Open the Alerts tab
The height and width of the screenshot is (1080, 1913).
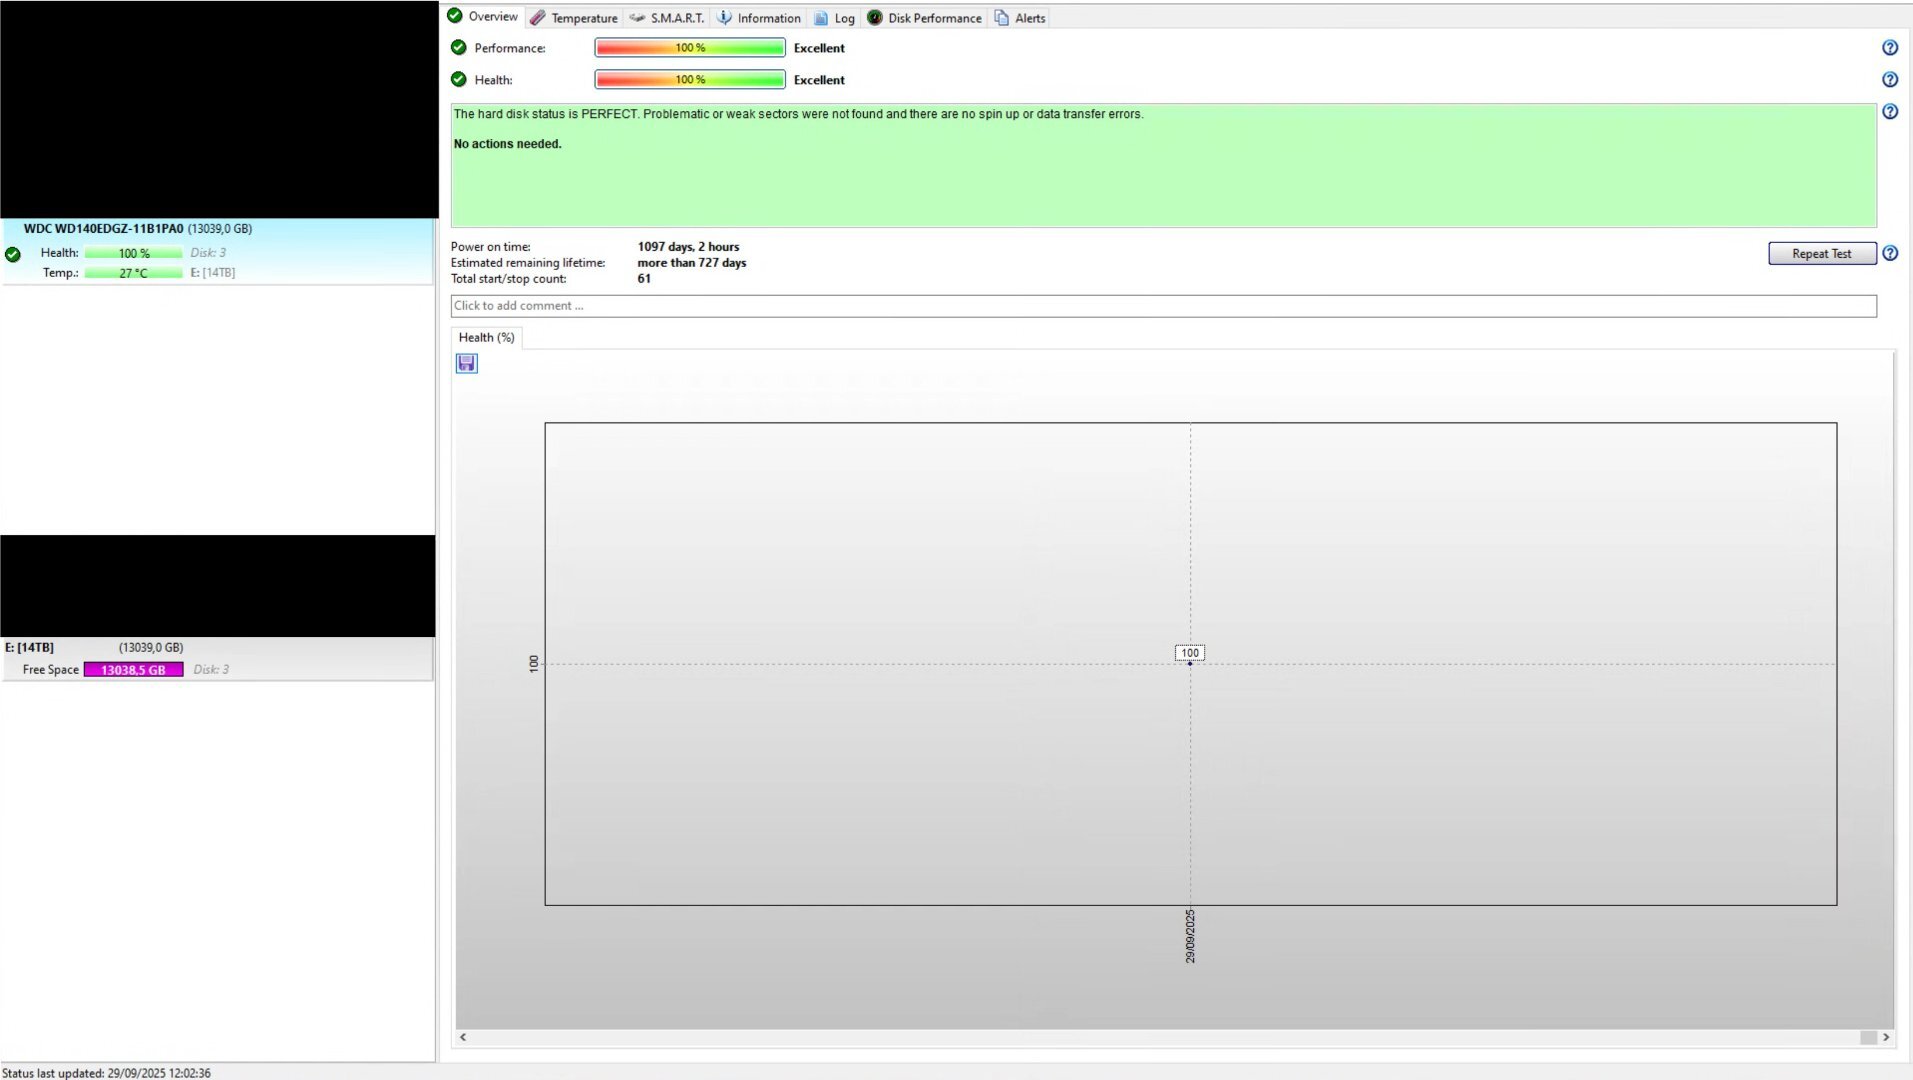pos(1020,18)
